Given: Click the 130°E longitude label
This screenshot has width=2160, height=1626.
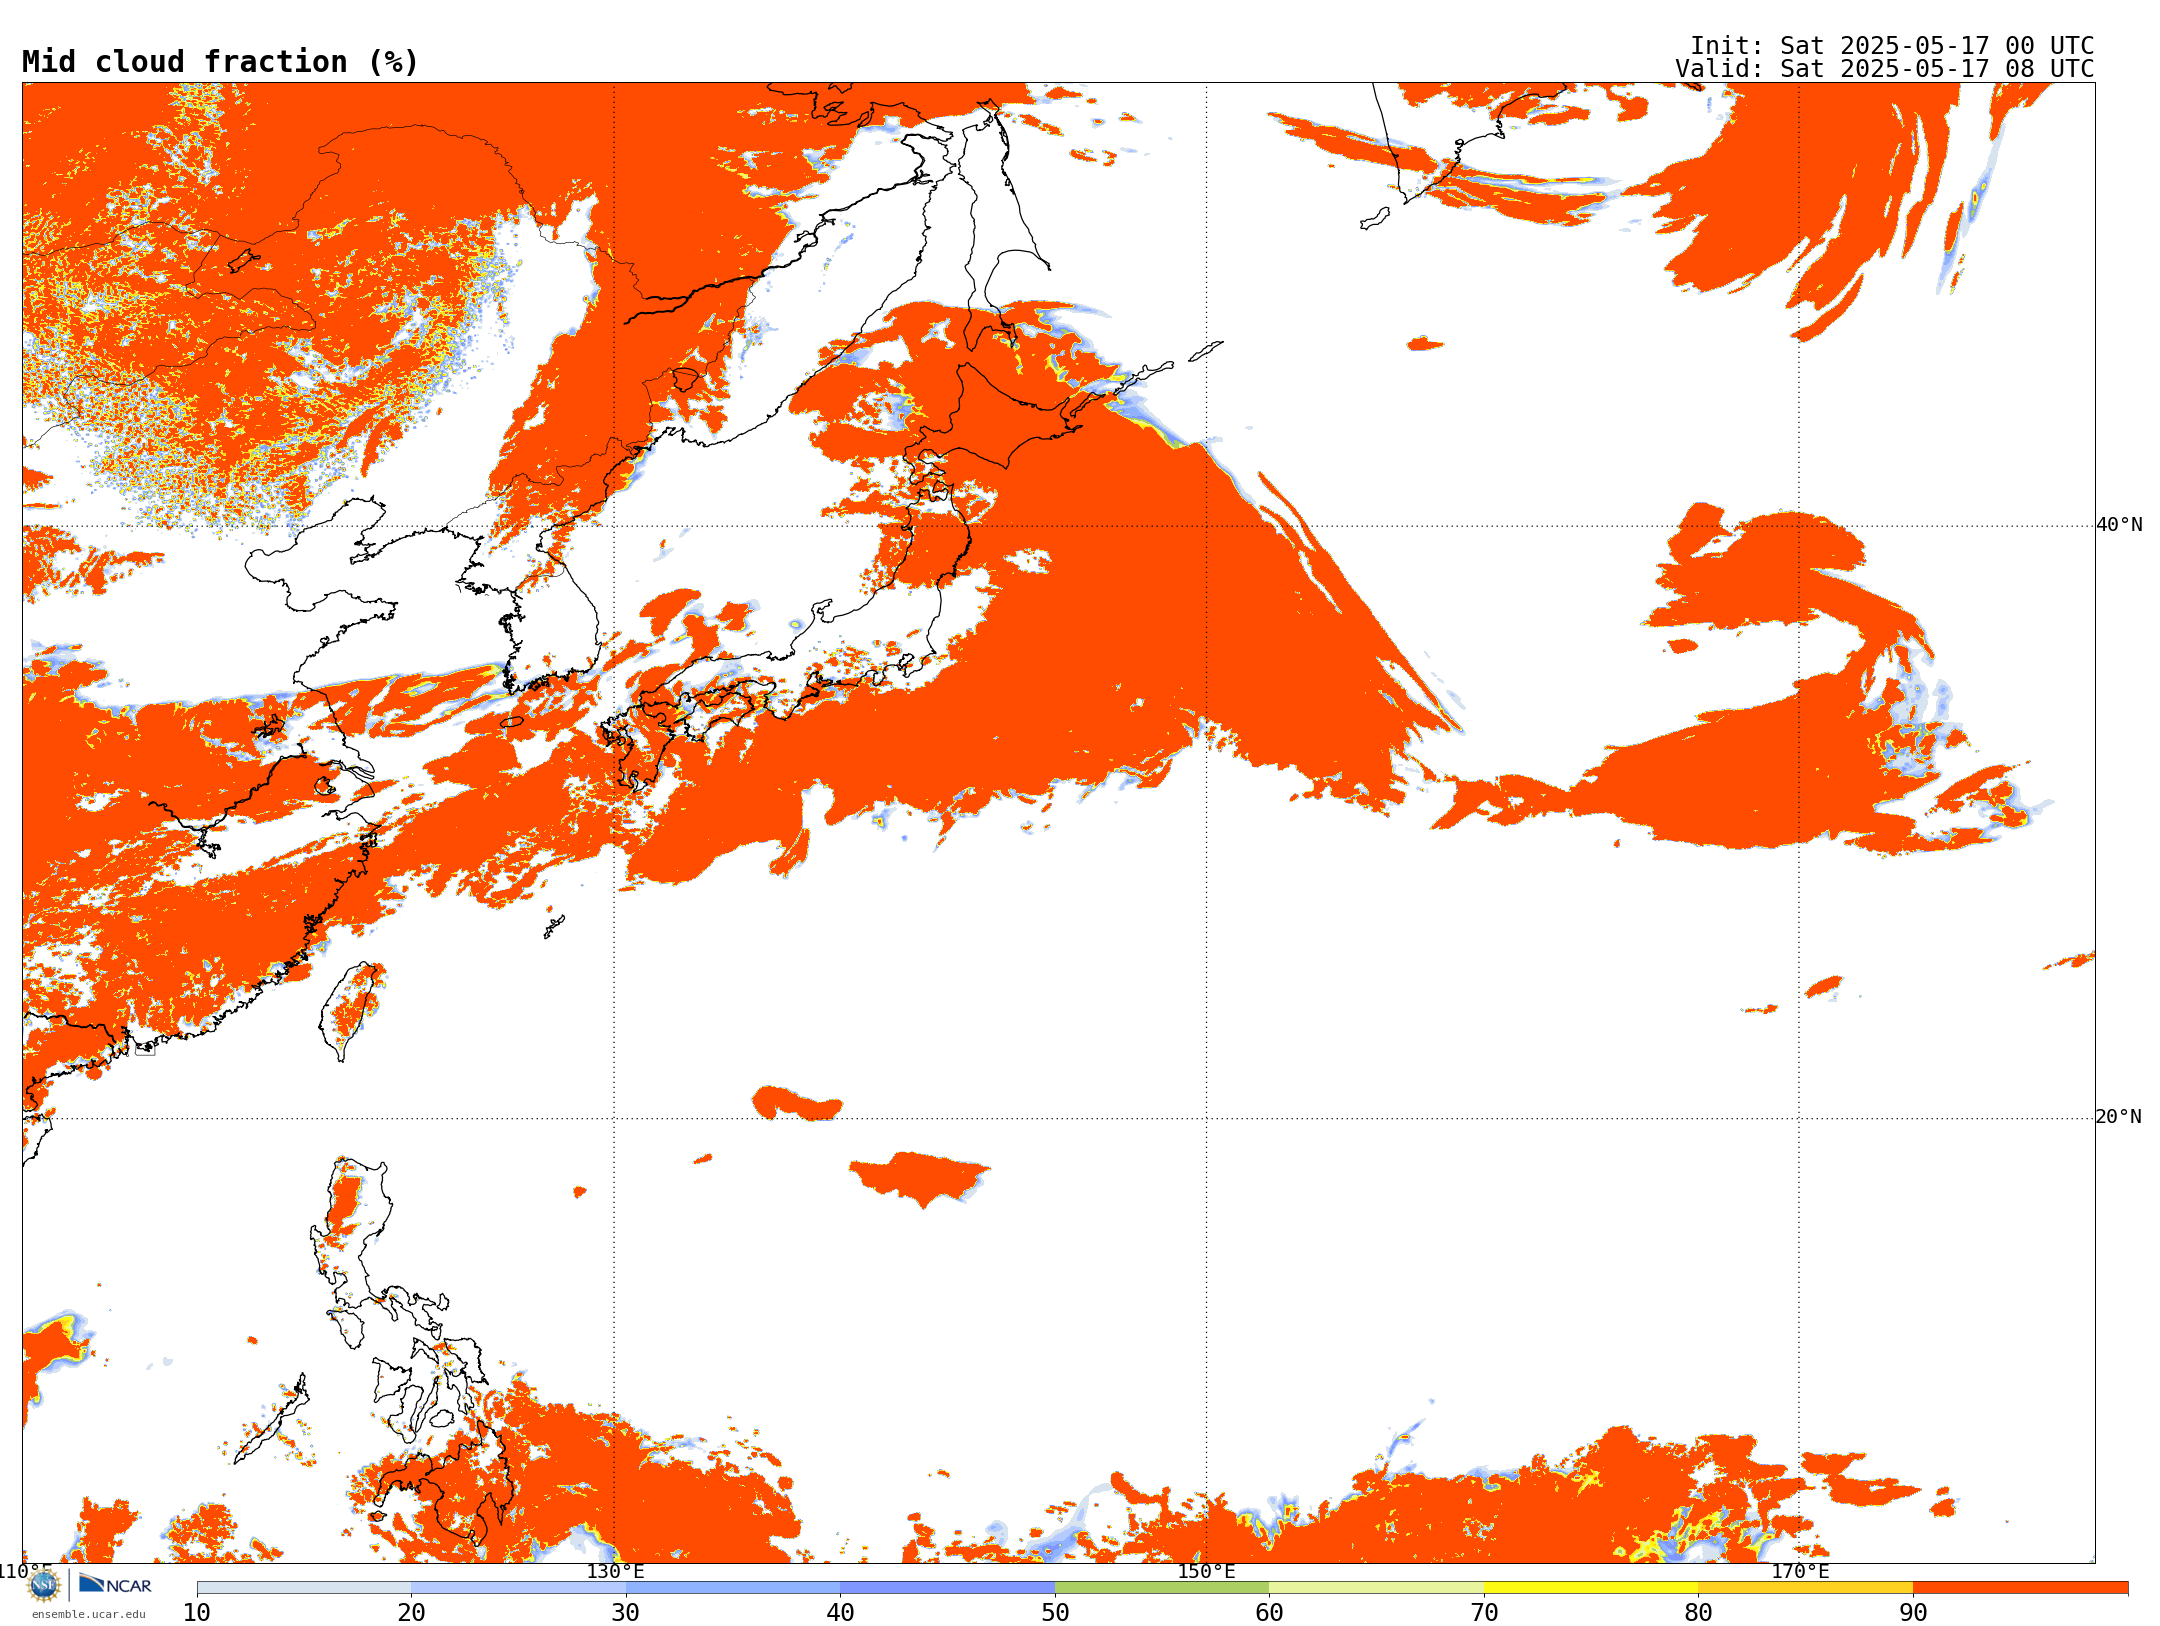Looking at the screenshot, I should (x=615, y=1571).
